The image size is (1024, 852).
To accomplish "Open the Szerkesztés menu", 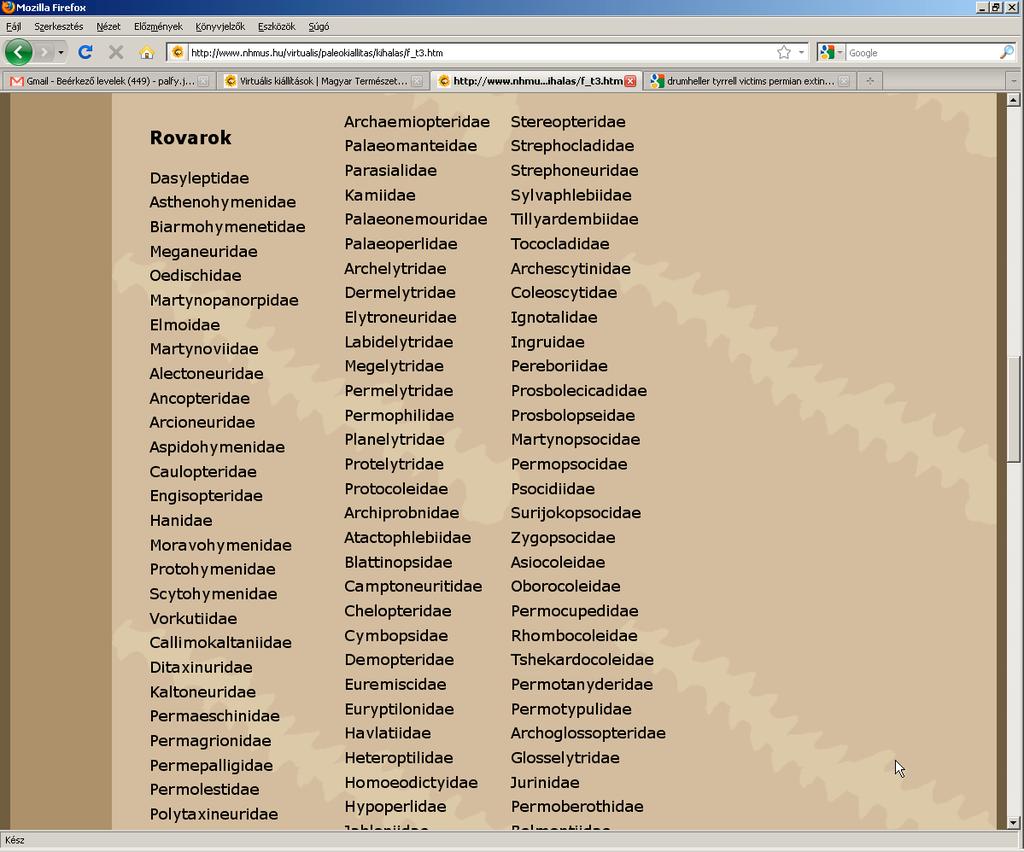I will pos(59,27).
